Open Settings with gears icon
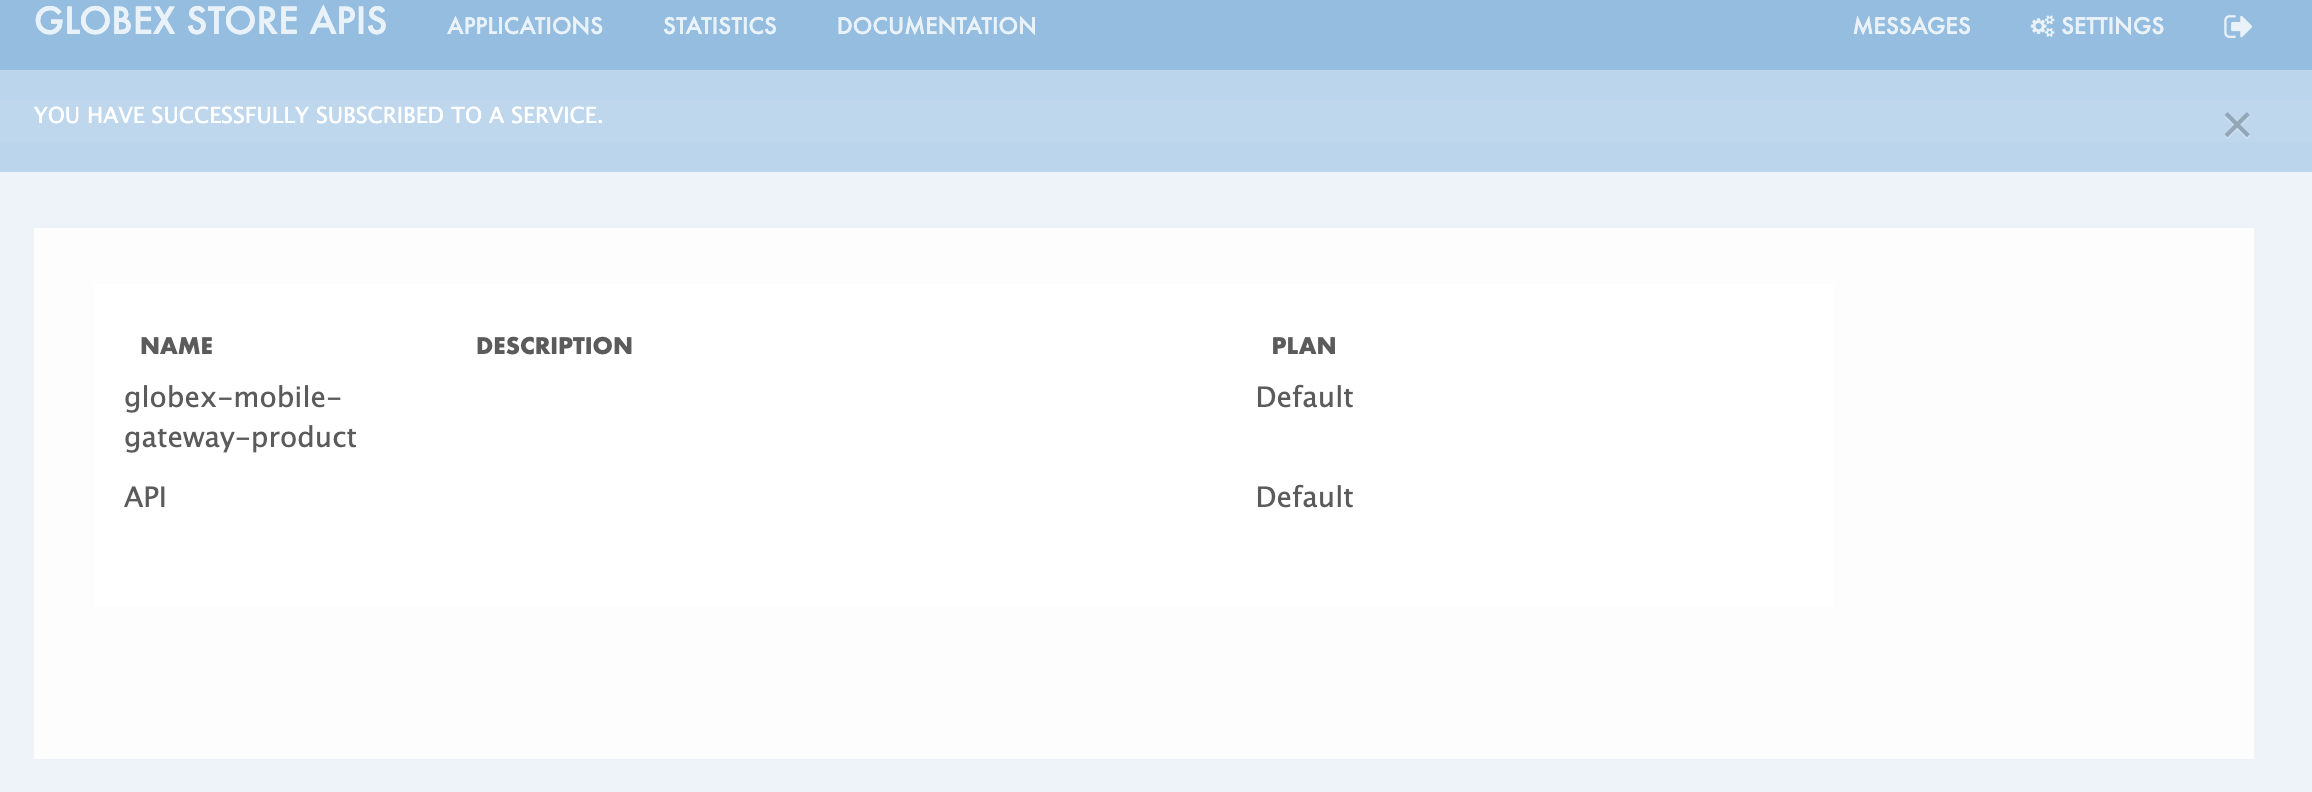 tap(2097, 26)
